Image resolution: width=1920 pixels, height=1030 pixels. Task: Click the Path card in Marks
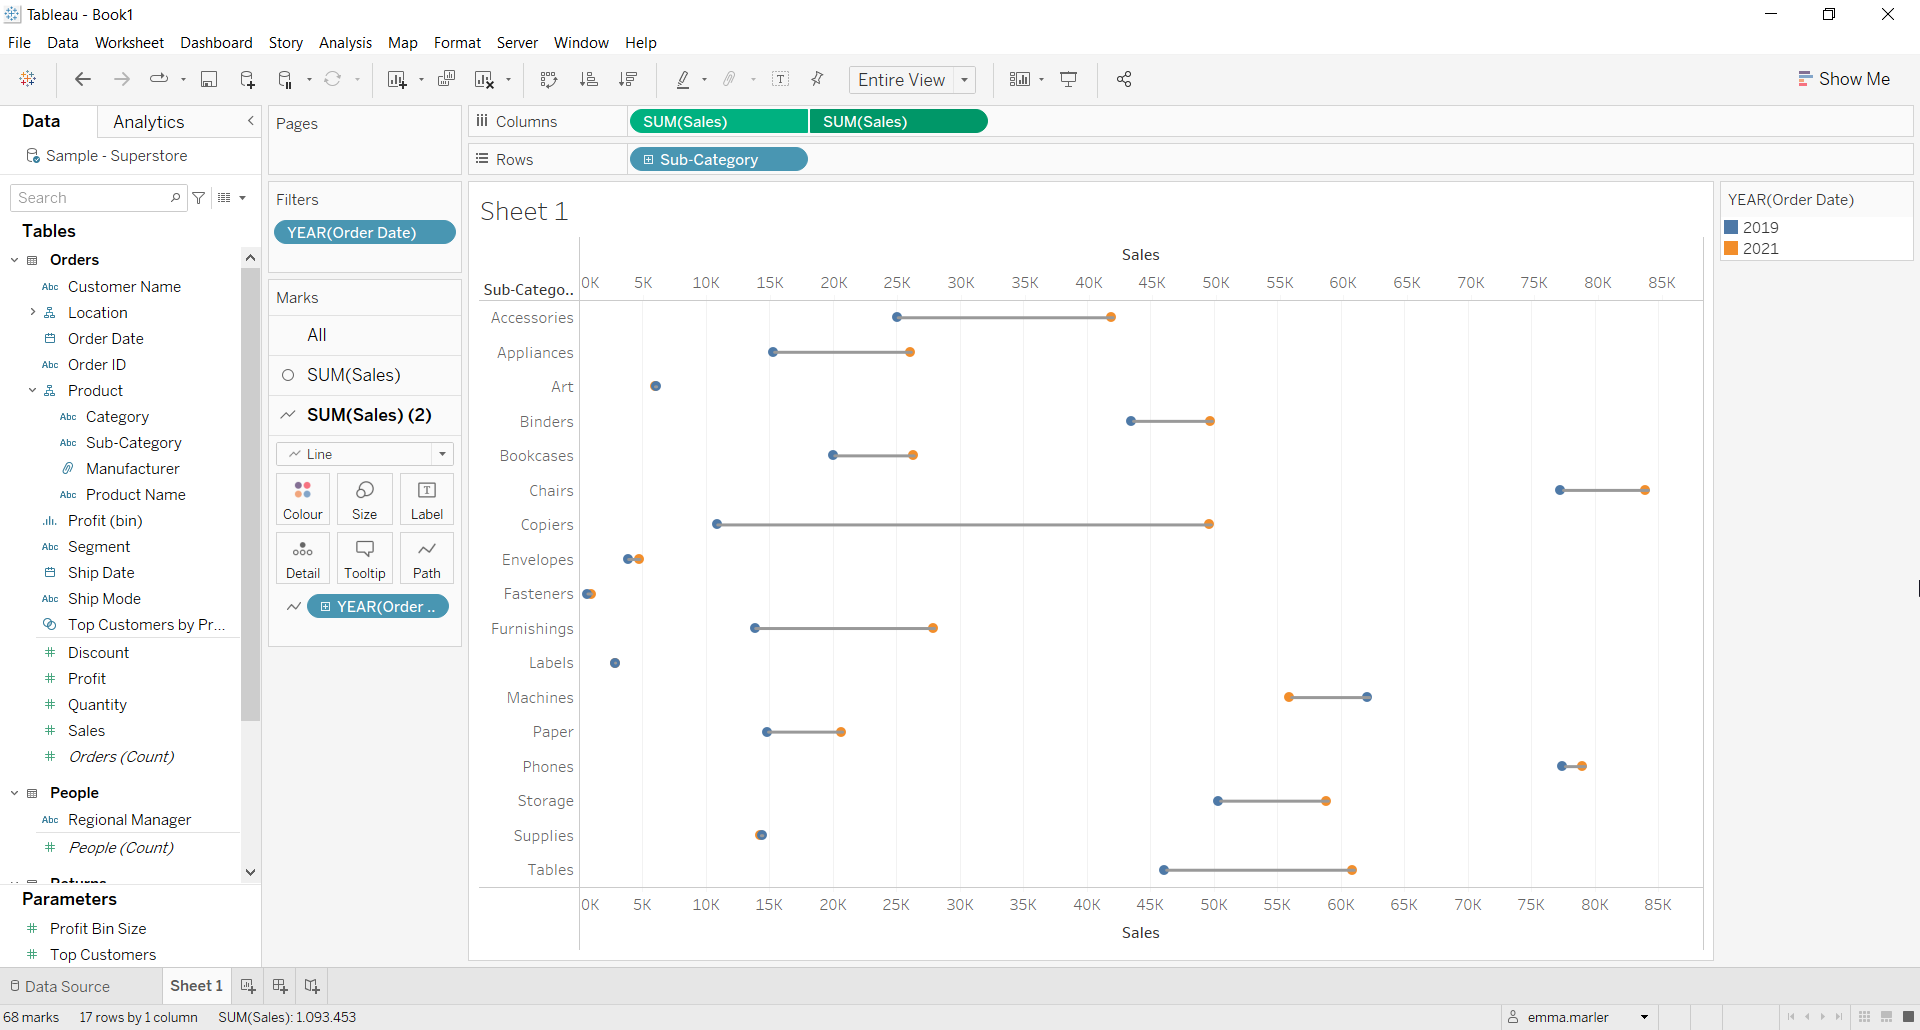[x=426, y=558]
